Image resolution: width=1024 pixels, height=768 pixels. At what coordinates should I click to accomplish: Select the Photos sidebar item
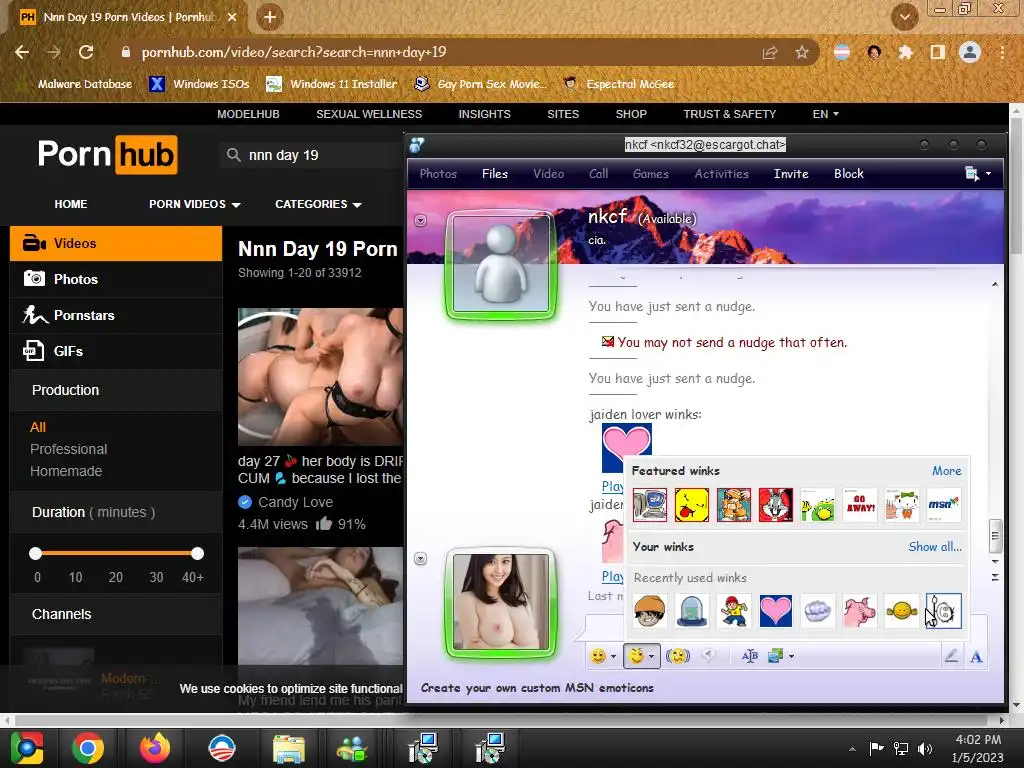click(x=116, y=280)
